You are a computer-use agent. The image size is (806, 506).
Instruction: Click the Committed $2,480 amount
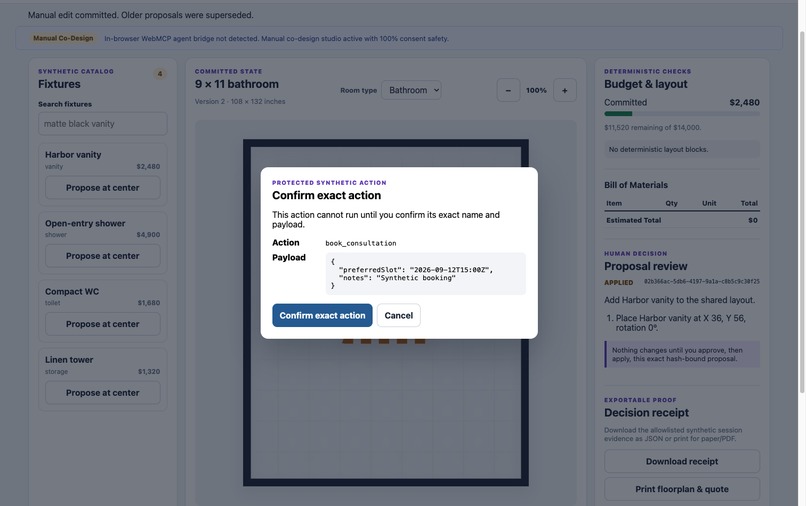point(744,102)
